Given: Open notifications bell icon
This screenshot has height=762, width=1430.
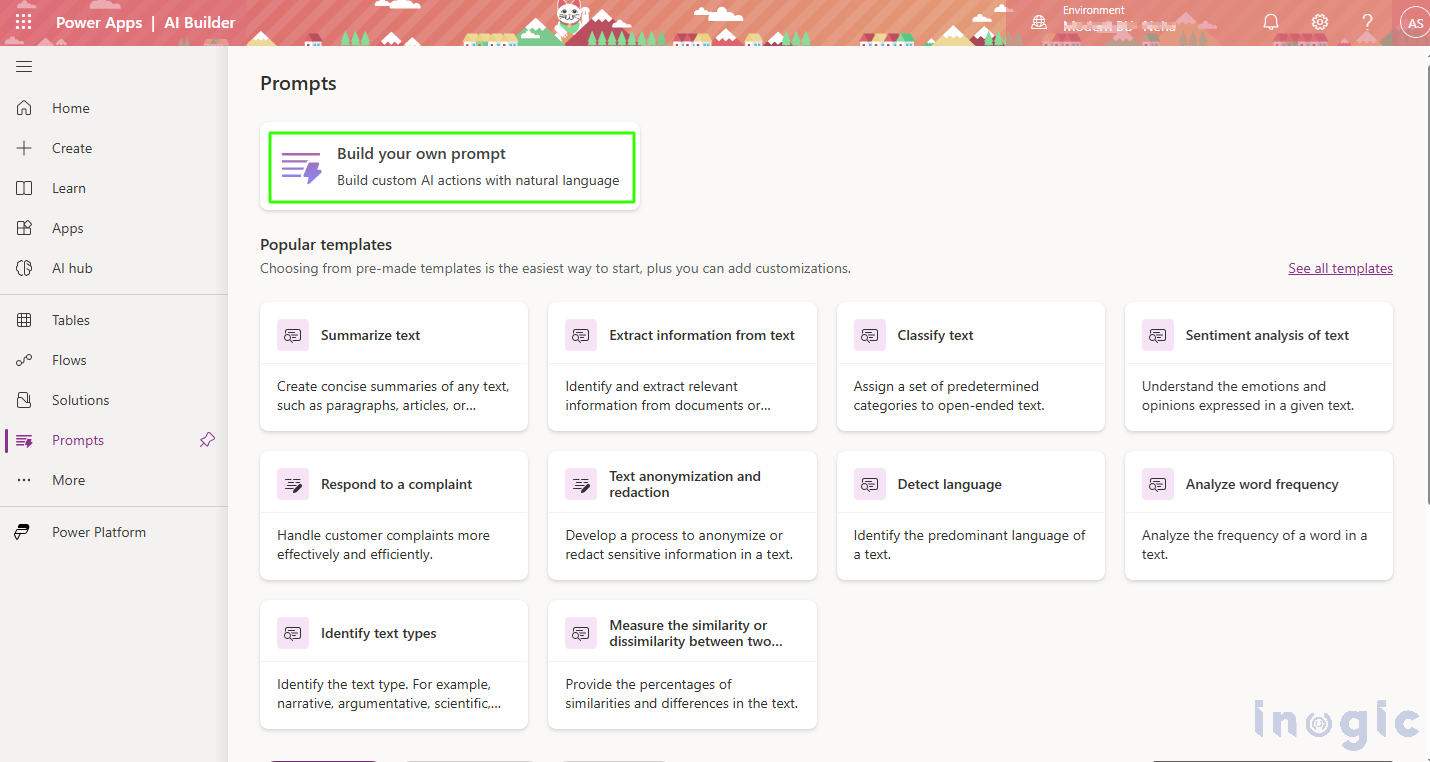Looking at the screenshot, I should [1271, 22].
